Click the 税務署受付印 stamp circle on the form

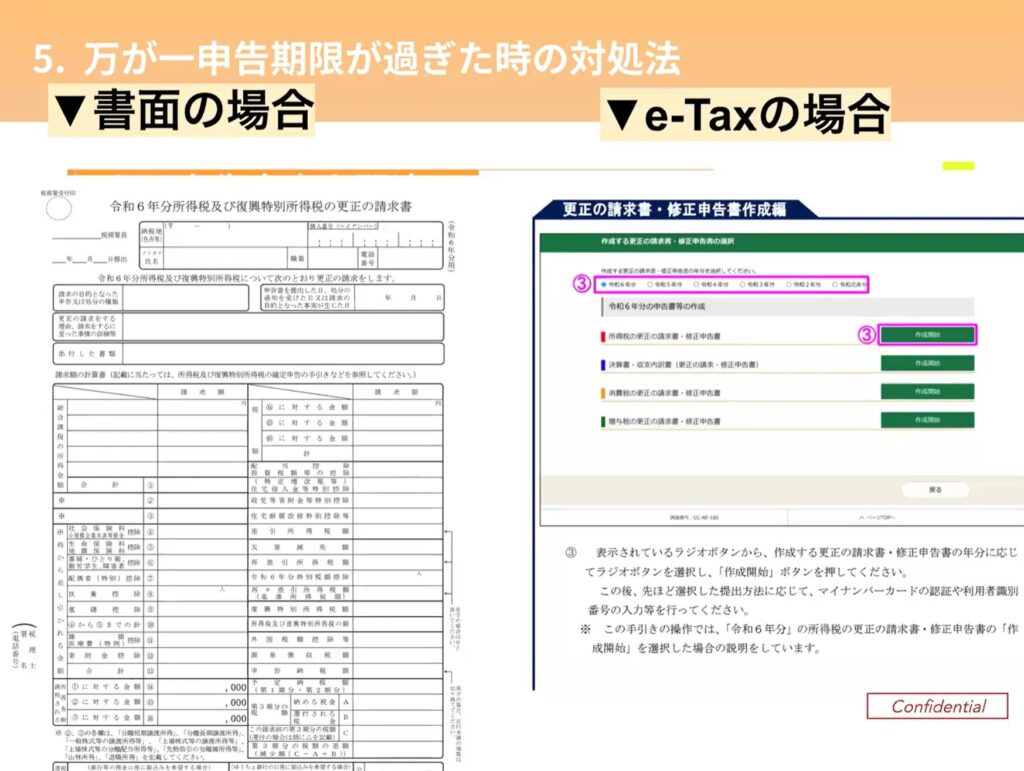point(59,208)
